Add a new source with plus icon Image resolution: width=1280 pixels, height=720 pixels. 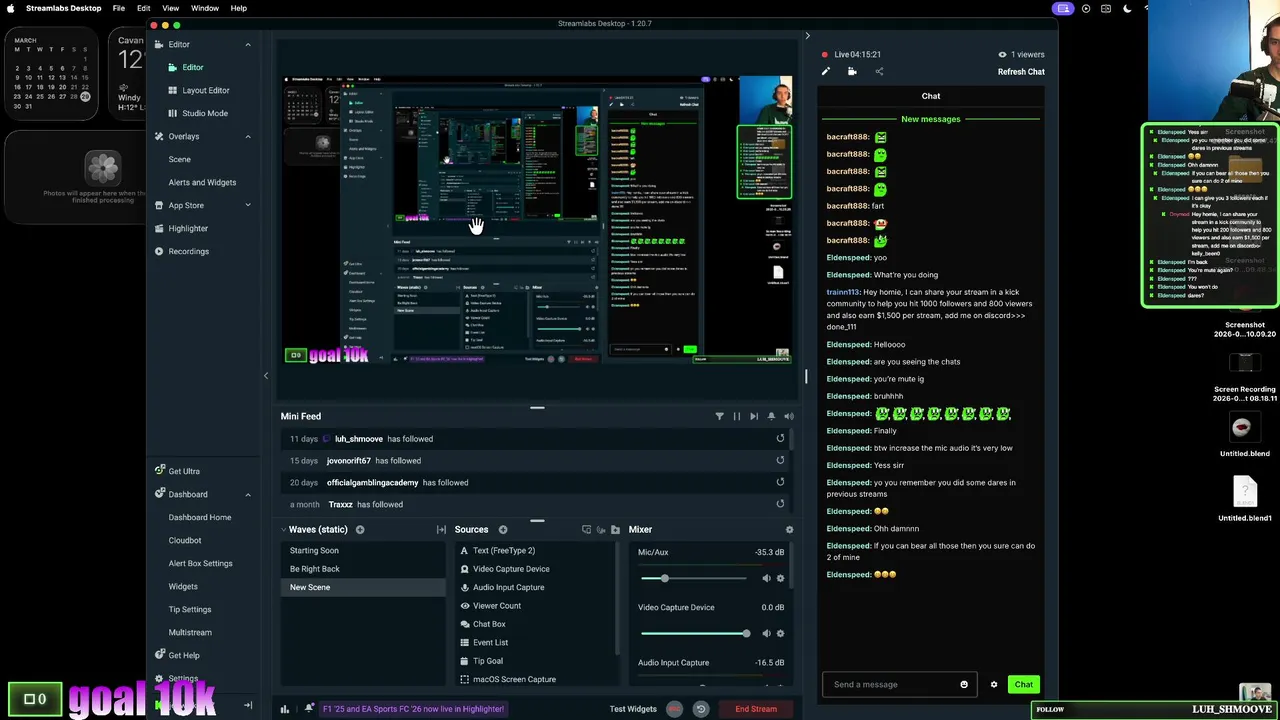click(x=503, y=530)
